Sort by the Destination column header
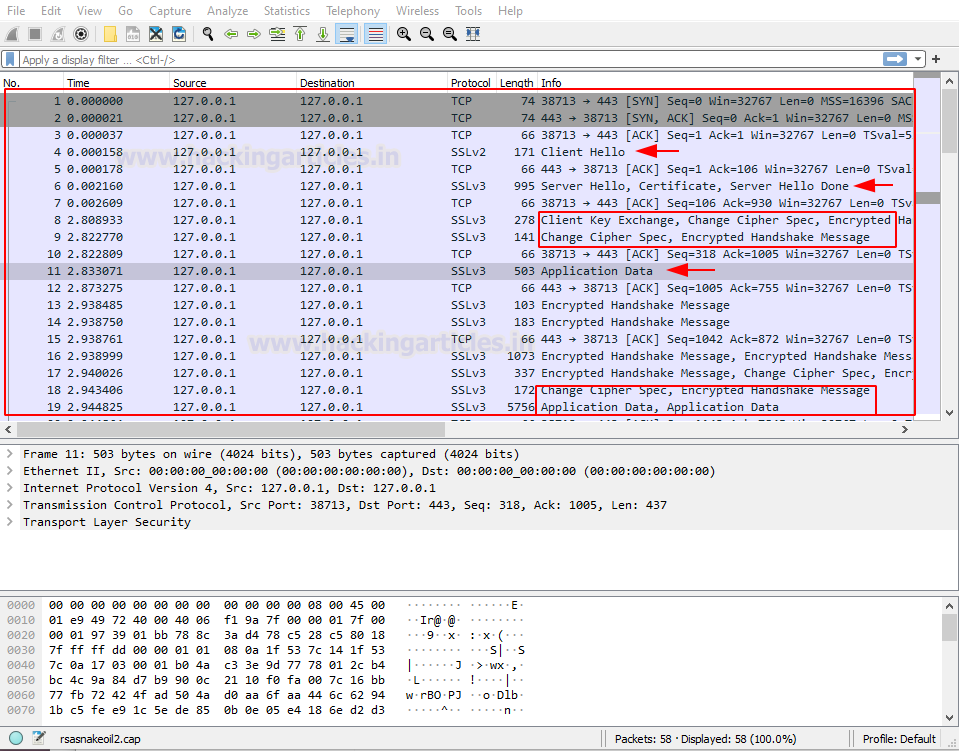This screenshot has height=751, width=959. pyautogui.click(x=372, y=83)
